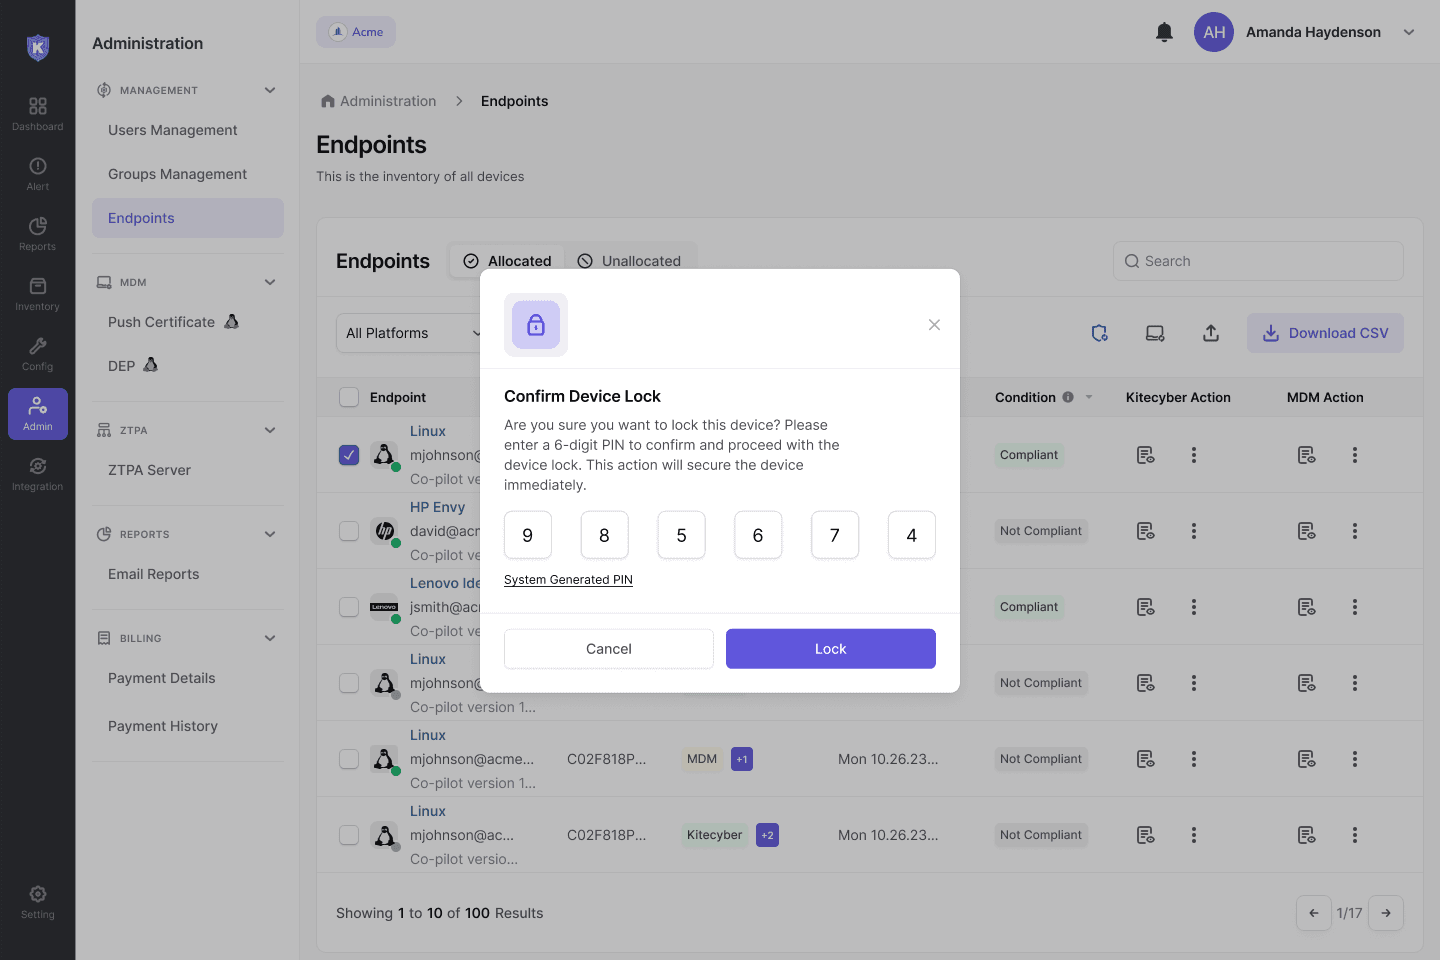
Task: Open Dashboard from the sidebar
Action: coord(37,114)
